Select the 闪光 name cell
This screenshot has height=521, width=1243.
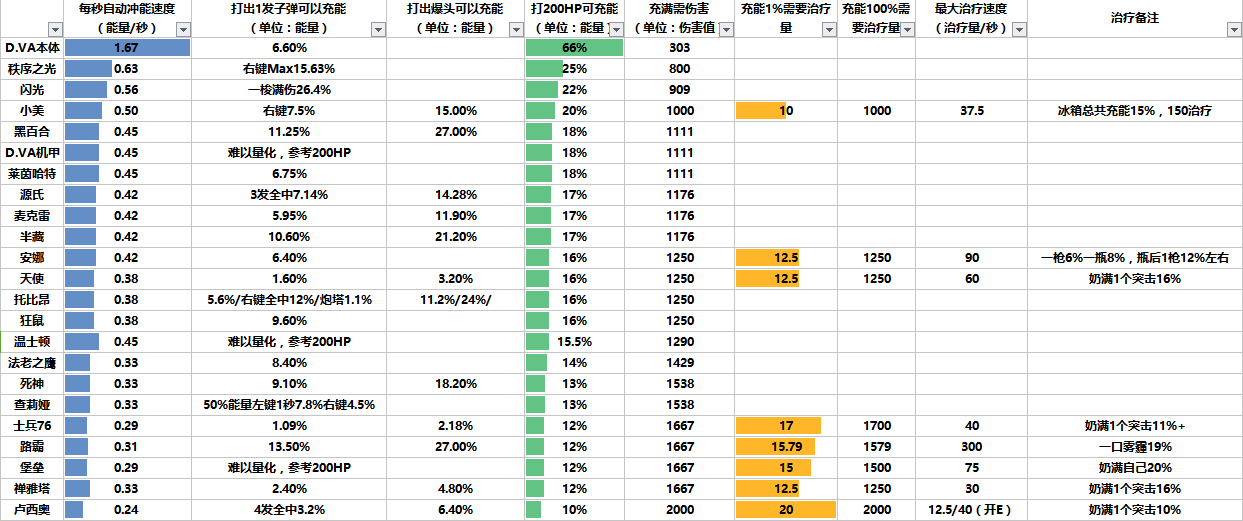point(32,90)
